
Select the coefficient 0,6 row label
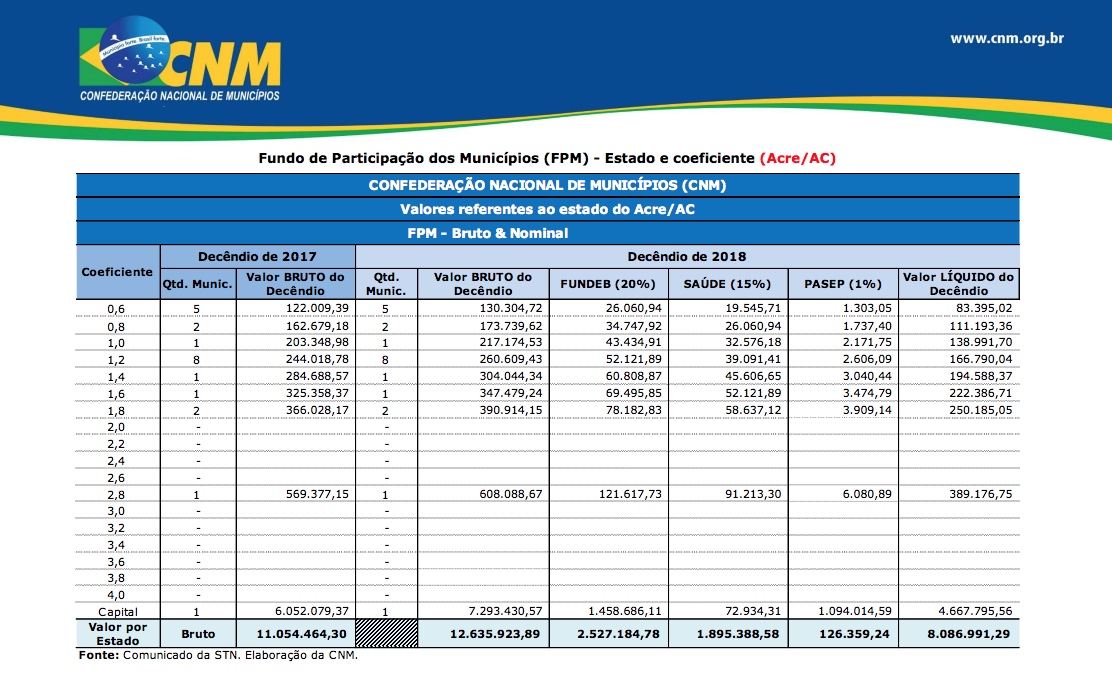116,309
